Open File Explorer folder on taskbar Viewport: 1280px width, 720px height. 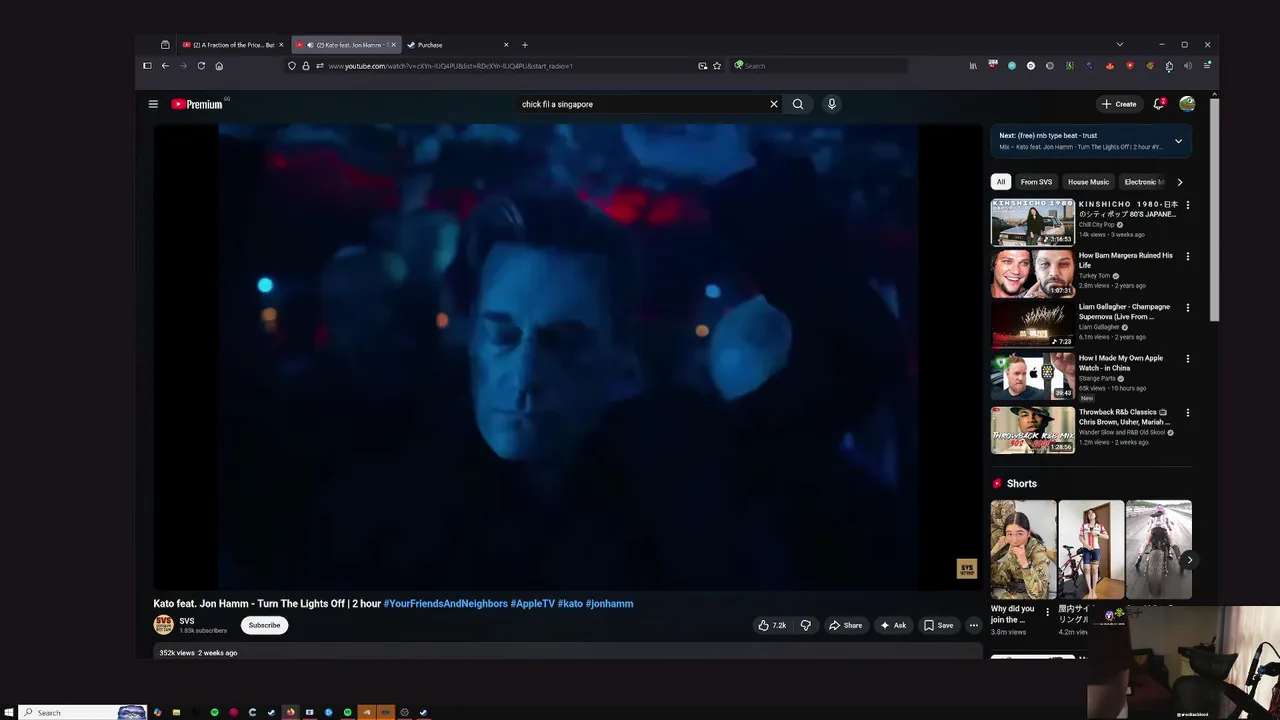[176, 713]
